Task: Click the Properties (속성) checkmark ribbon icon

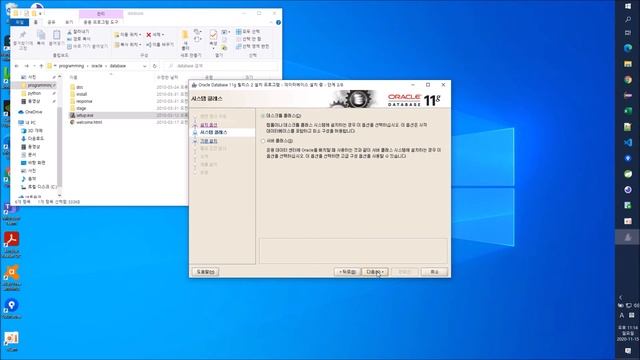Action: 213,35
